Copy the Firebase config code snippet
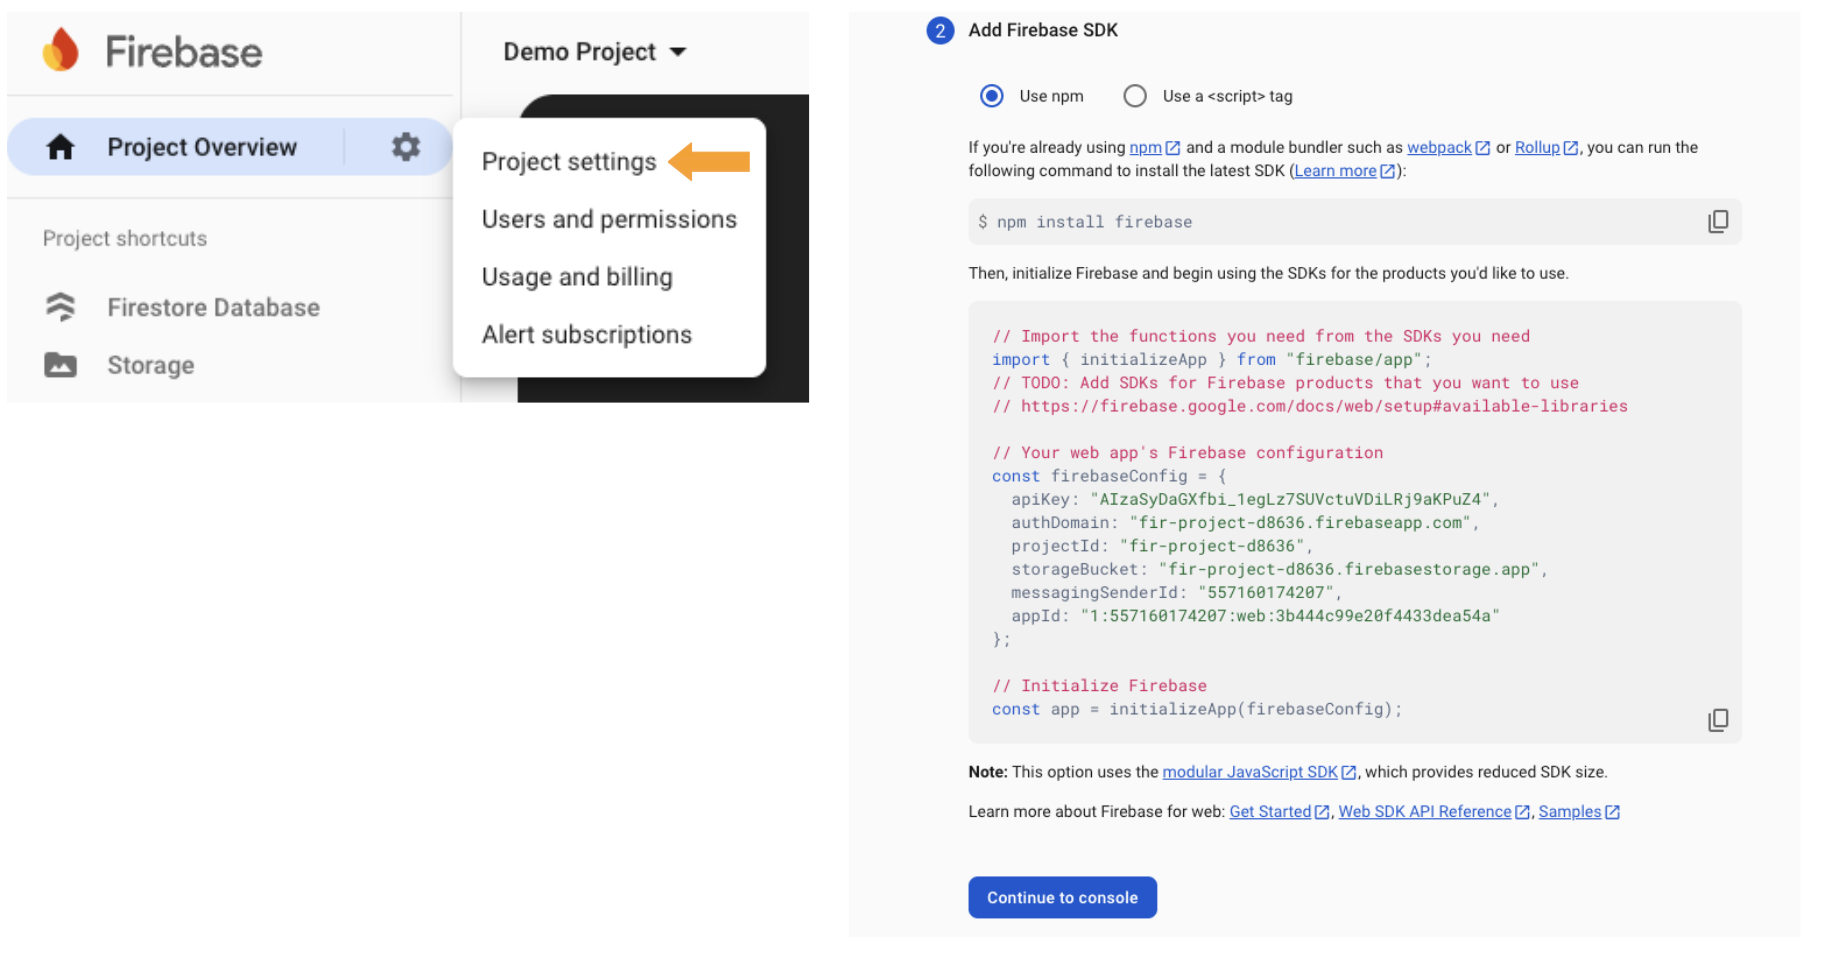 pos(1717,720)
